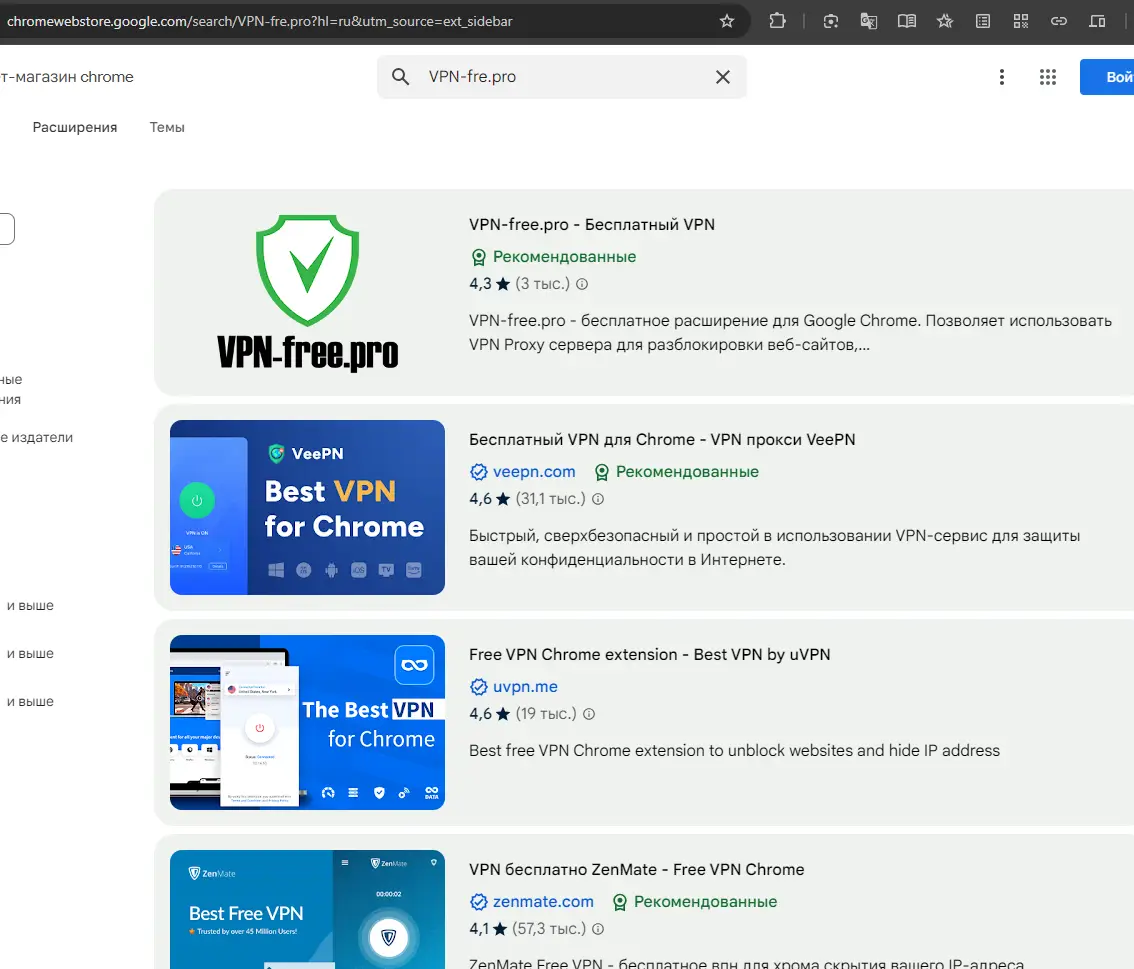Screen dimensions: 1134x969
Task: Open the ZenMate Best Free VPN thumbnail
Action: (x=307, y=910)
